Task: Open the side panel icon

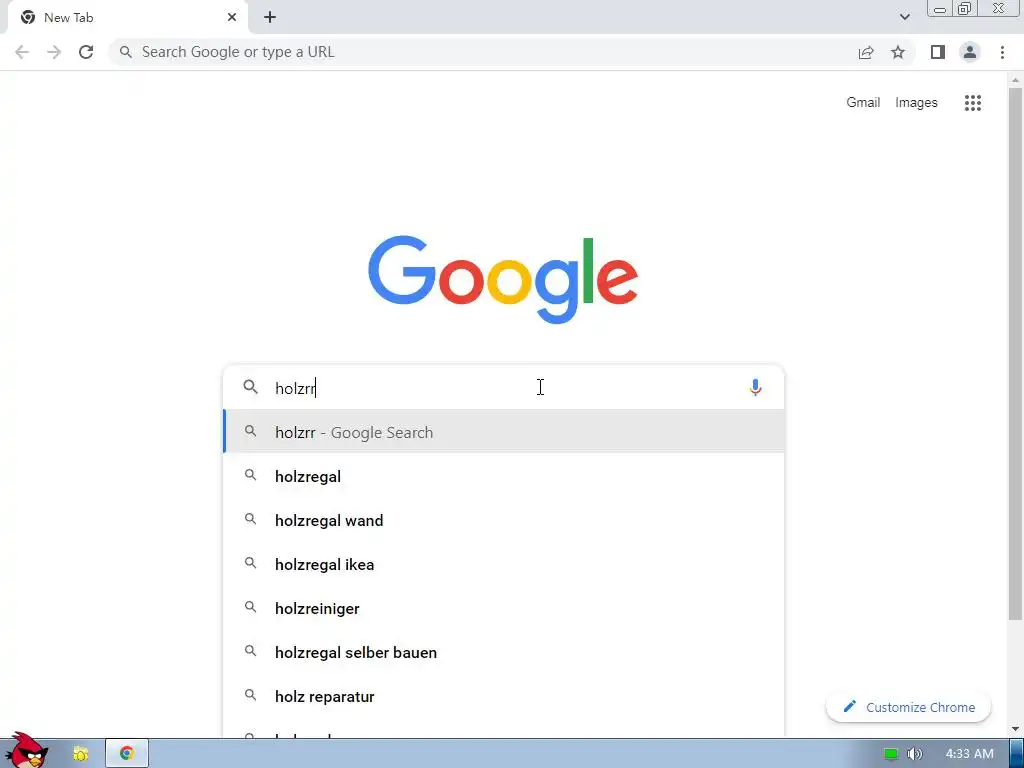Action: point(938,52)
